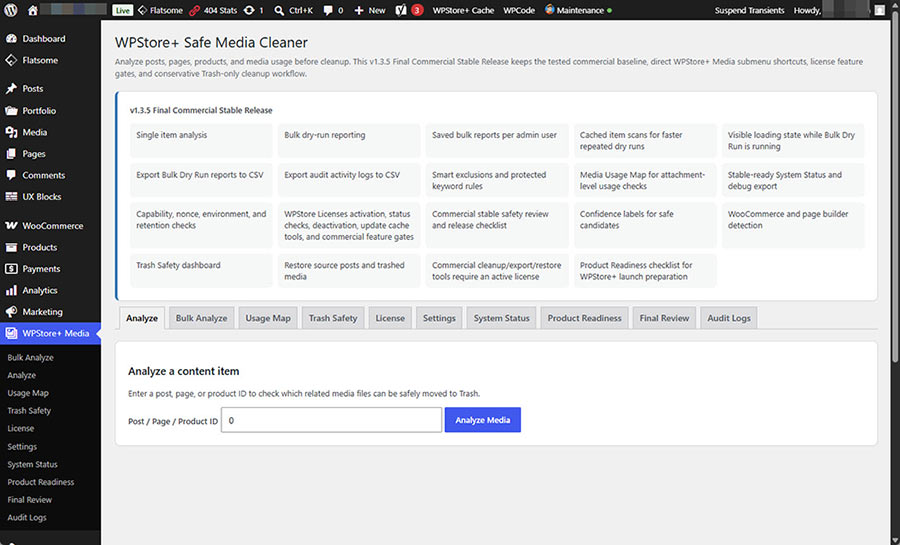Open Settings sidebar submenu link
Screen dimensions: 900x545
coord(22,446)
